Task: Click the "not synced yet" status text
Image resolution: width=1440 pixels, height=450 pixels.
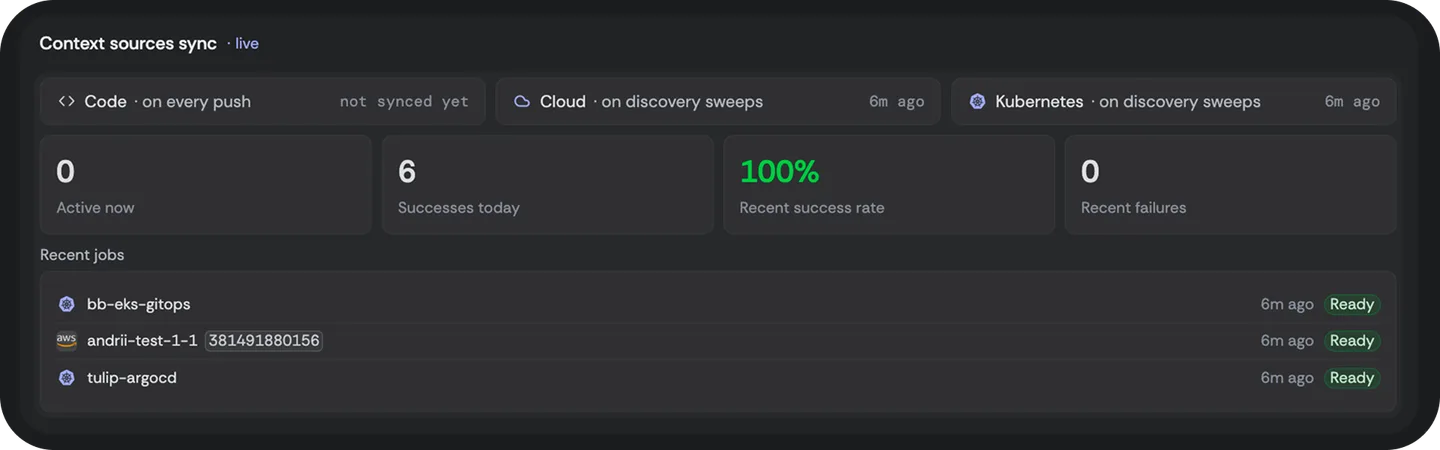Action: [404, 101]
